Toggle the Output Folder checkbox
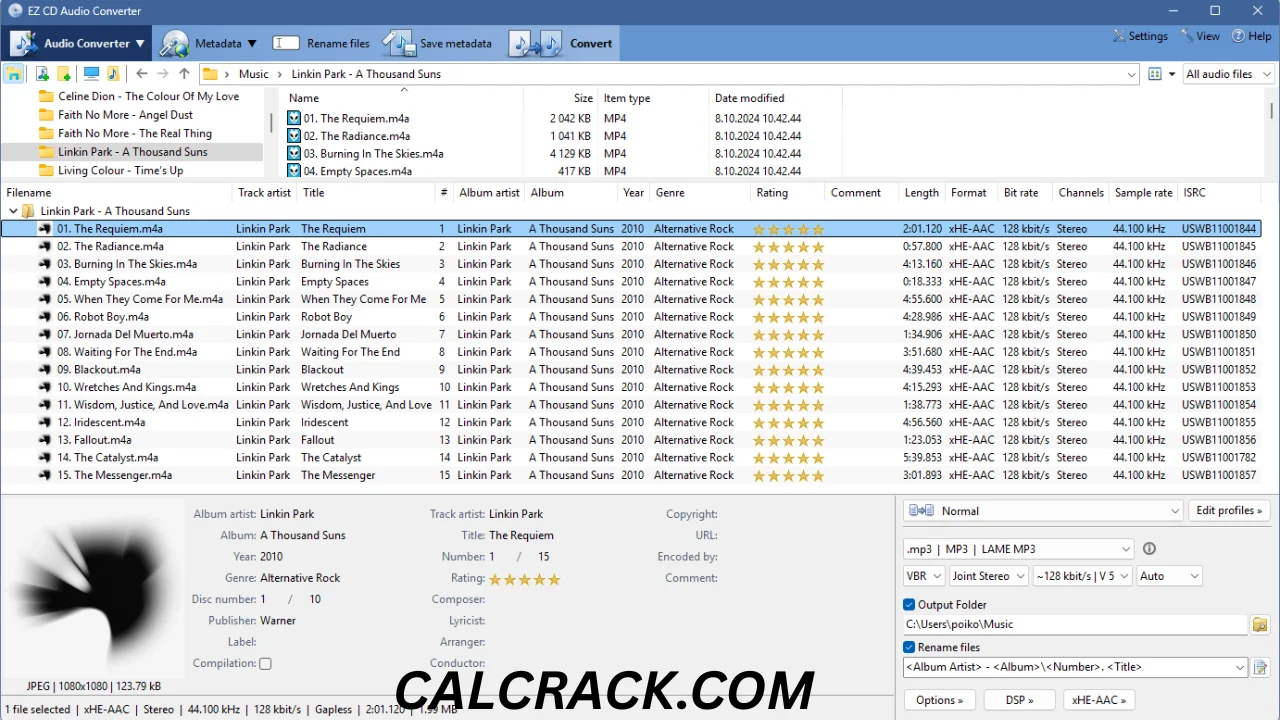Screen dimensions: 1280x720 [x=909, y=605]
